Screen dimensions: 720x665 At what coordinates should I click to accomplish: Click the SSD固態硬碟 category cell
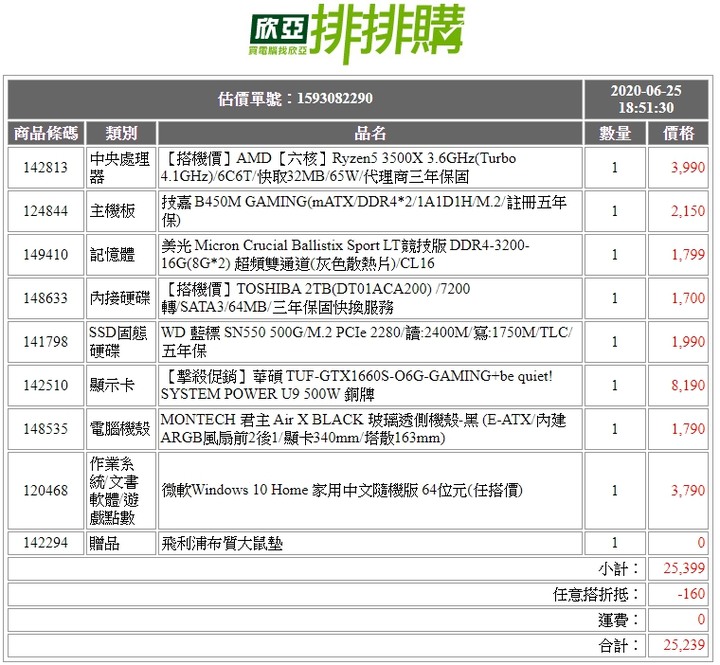pos(121,342)
